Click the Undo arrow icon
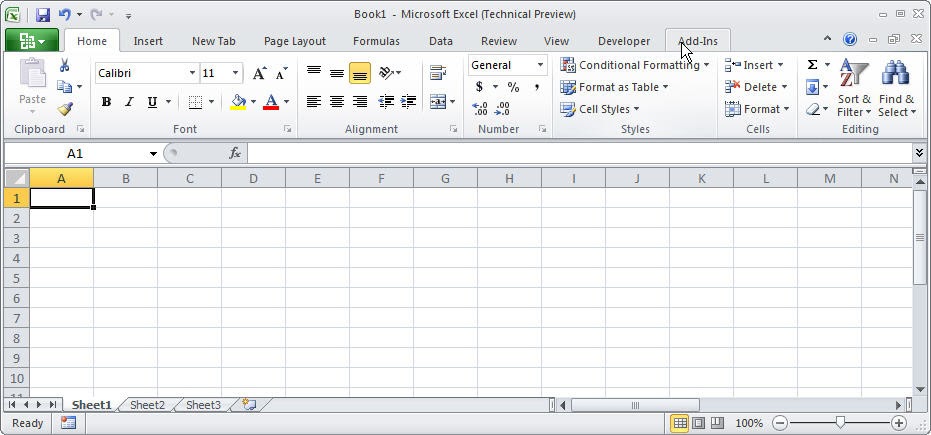Screen dimensions: 931x435 (x=65, y=15)
